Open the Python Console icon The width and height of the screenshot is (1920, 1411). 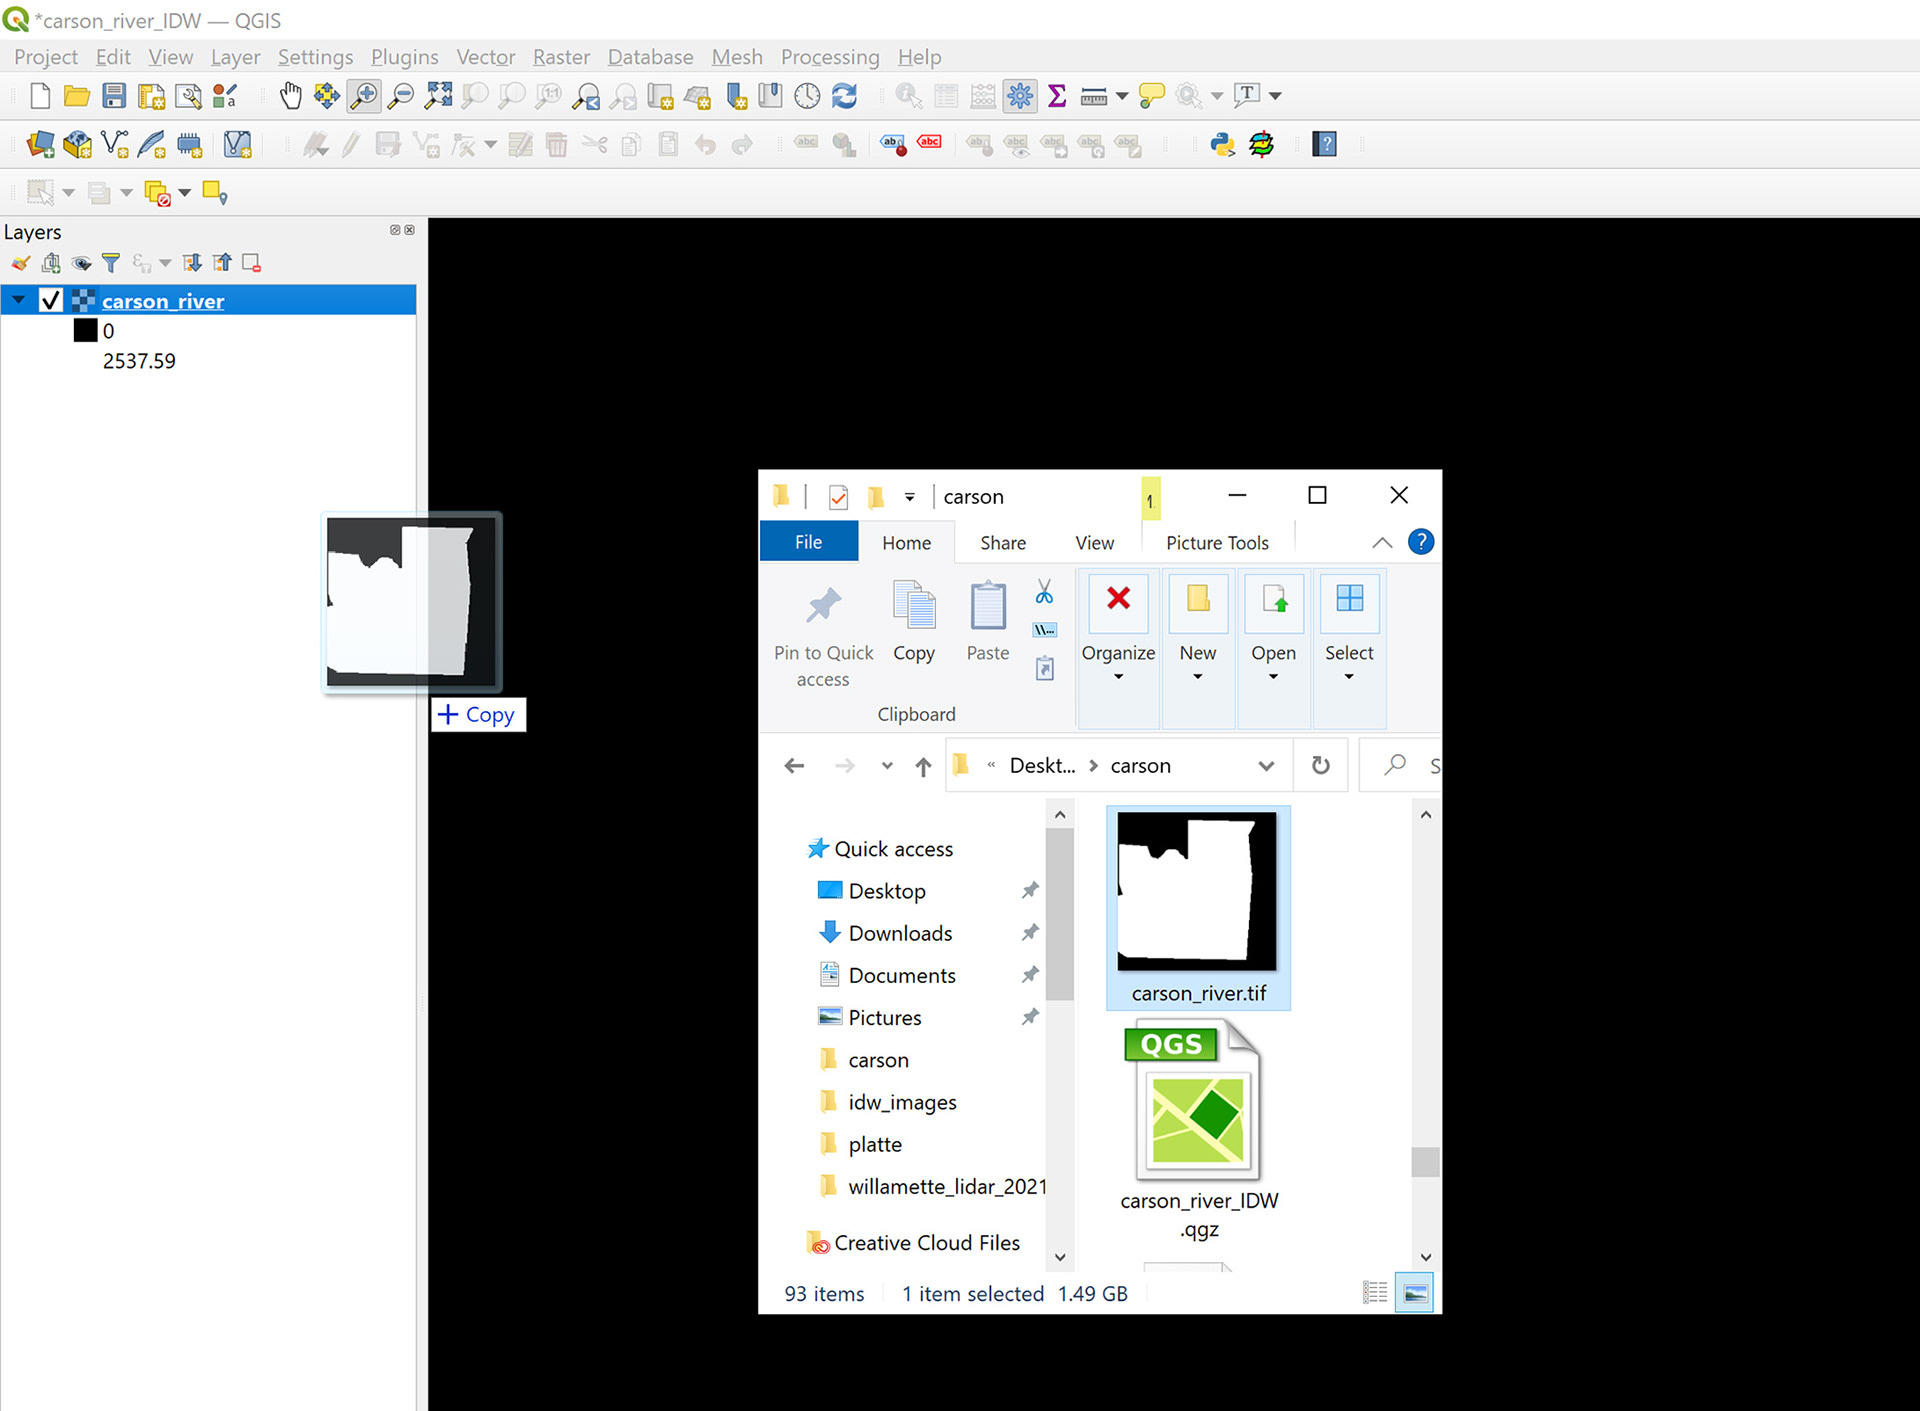(1222, 144)
